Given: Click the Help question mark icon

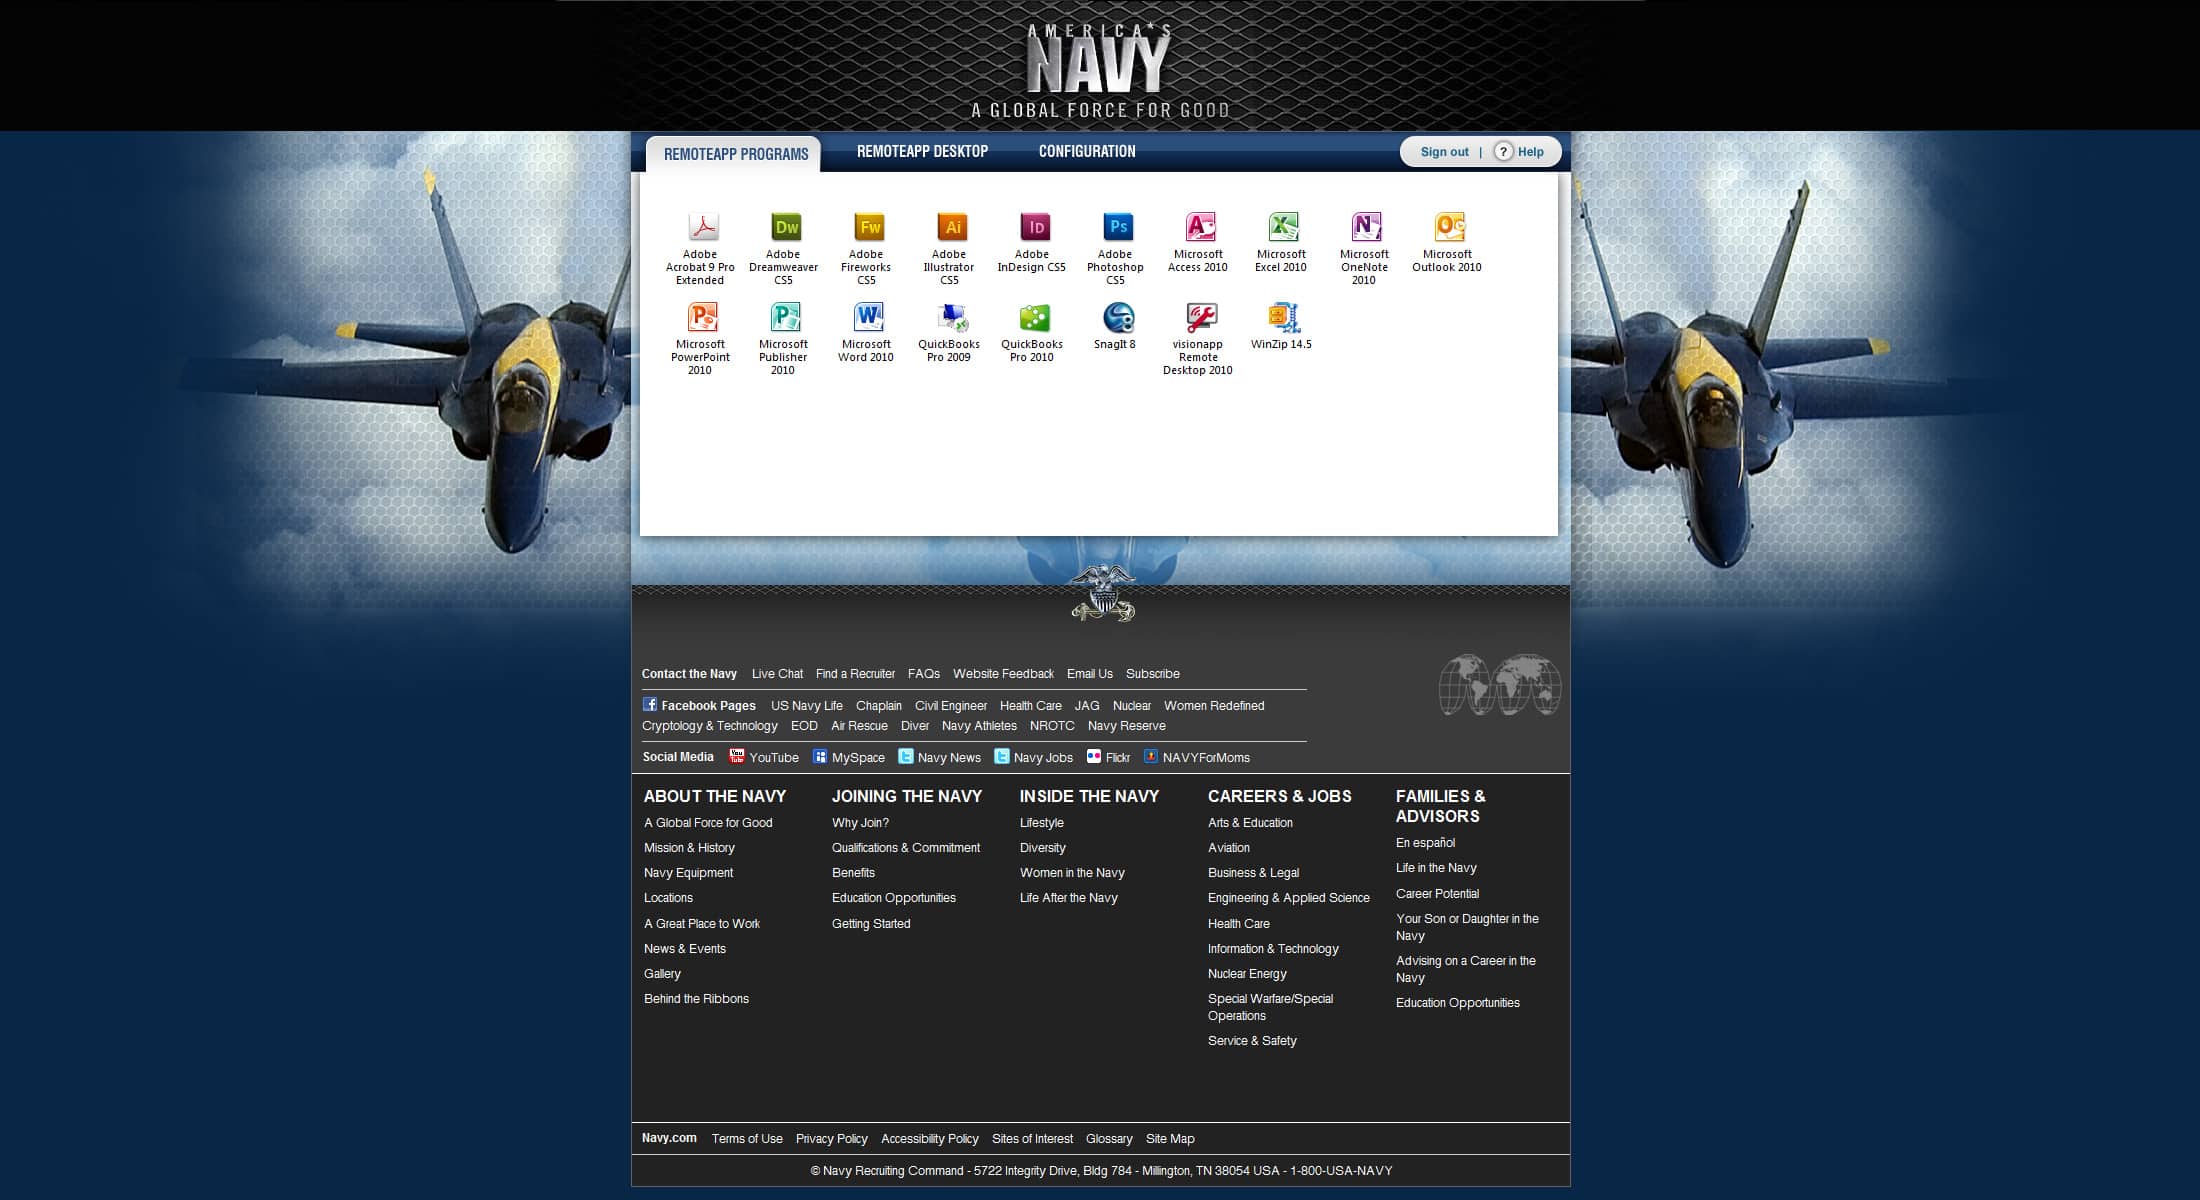Looking at the screenshot, I should [1503, 152].
